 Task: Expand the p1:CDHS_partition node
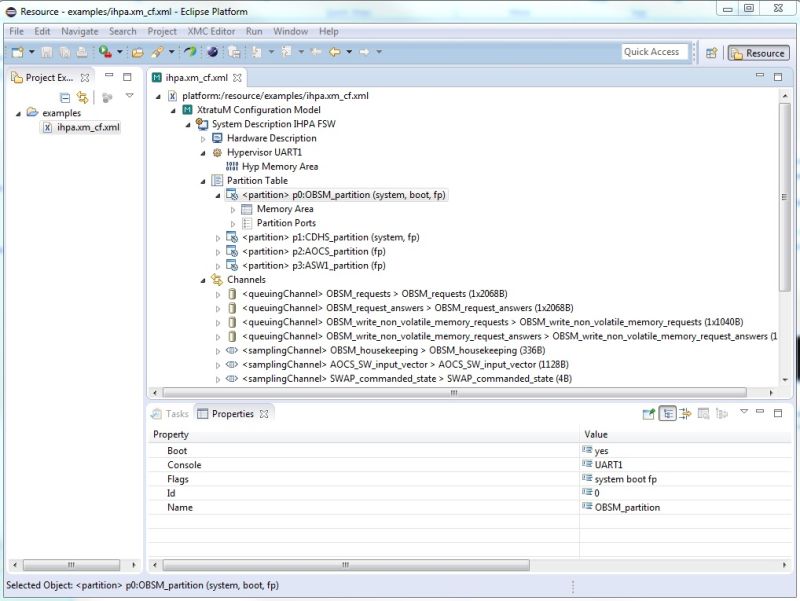click(218, 238)
